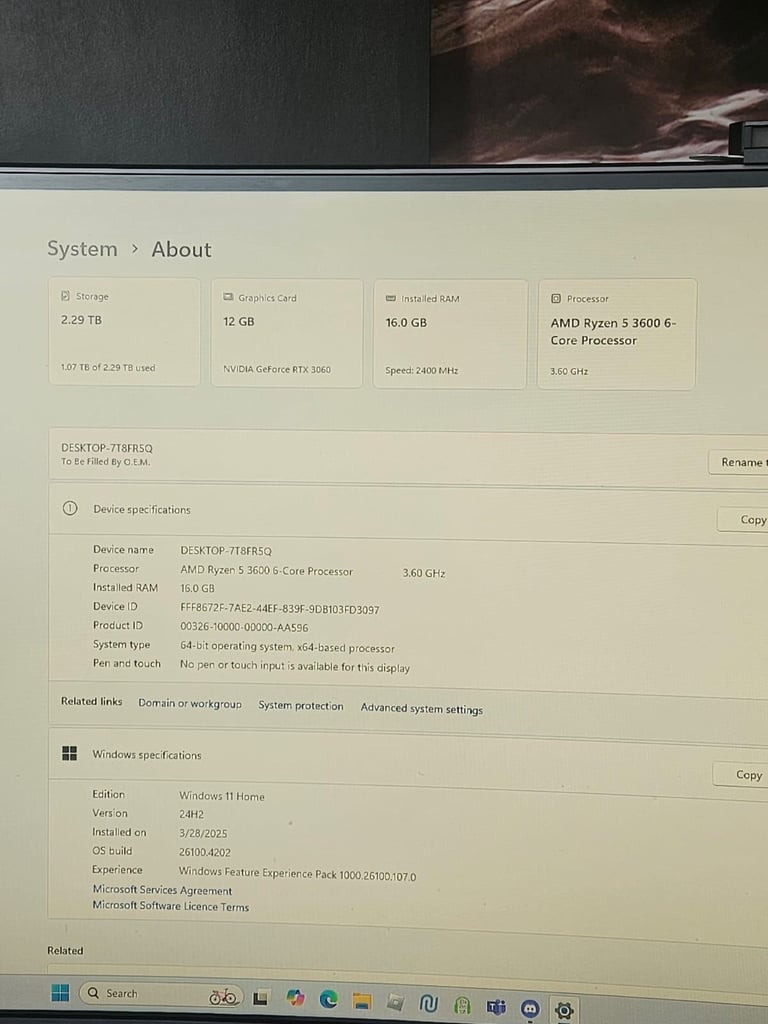Image resolution: width=768 pixels, height=1024 pixels.
Task: Click 'Speed: 2400 MHz' text
Action: [x=421, y=370]
